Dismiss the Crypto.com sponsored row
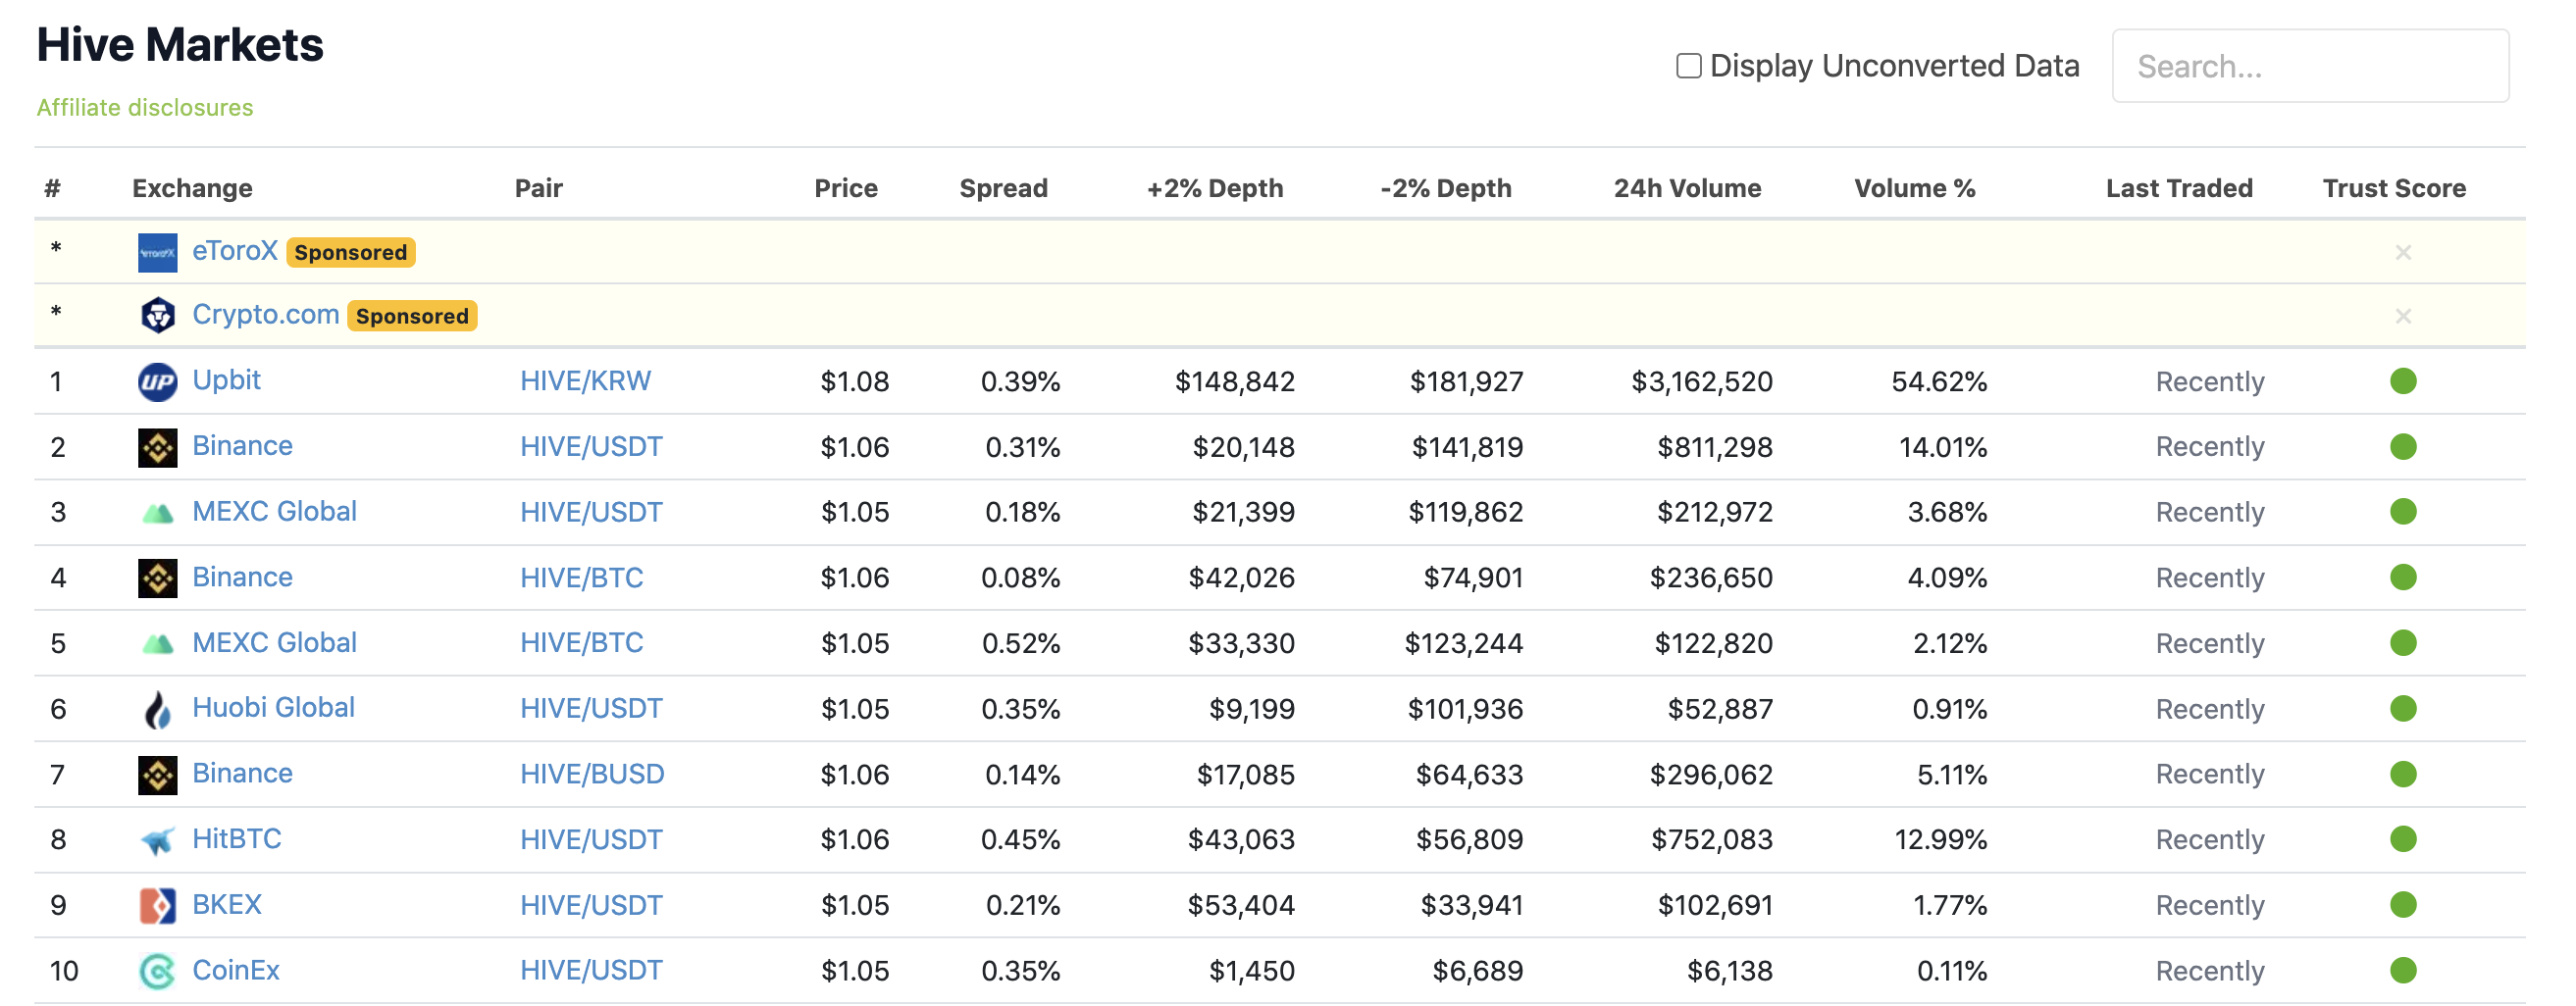2576x1006 pixels. 2403,316
